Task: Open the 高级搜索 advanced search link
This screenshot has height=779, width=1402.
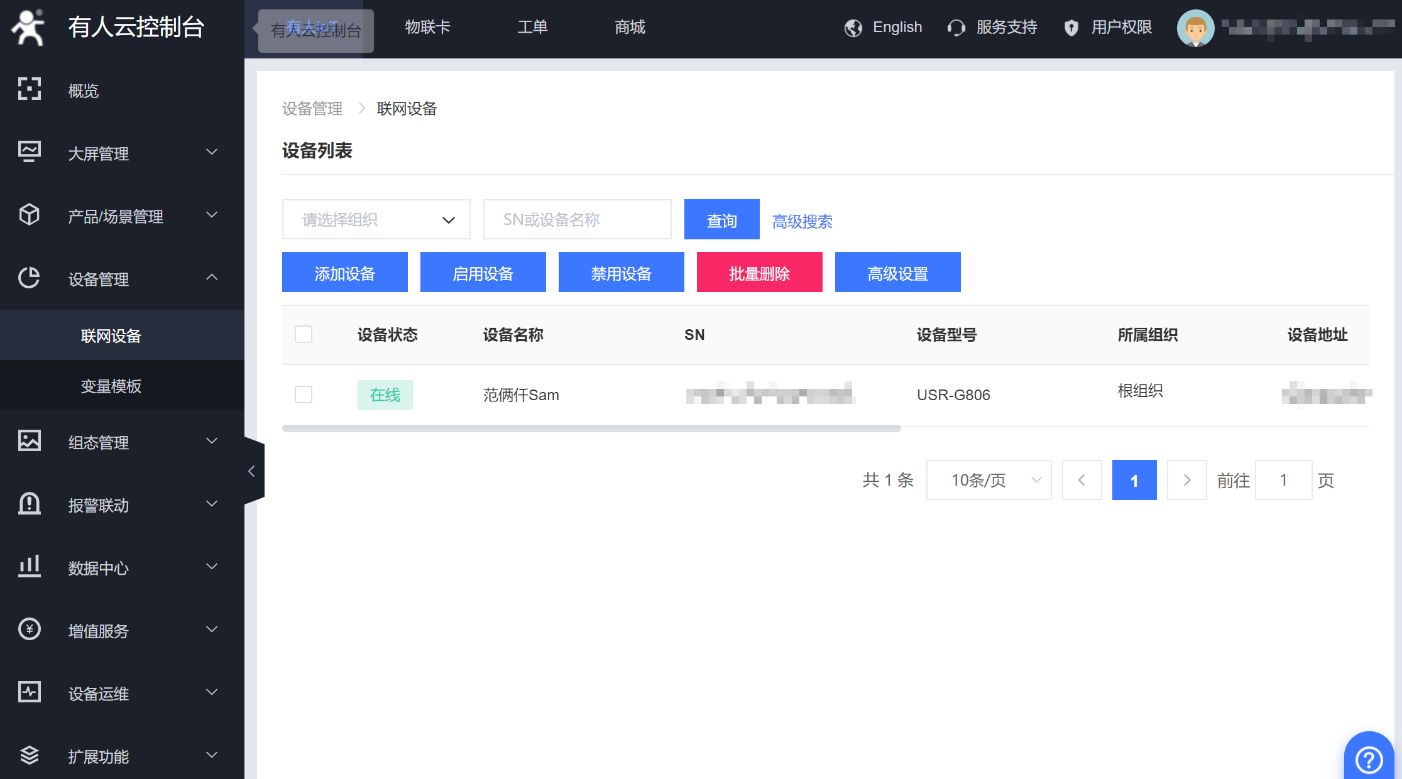Action: point(802,221)
